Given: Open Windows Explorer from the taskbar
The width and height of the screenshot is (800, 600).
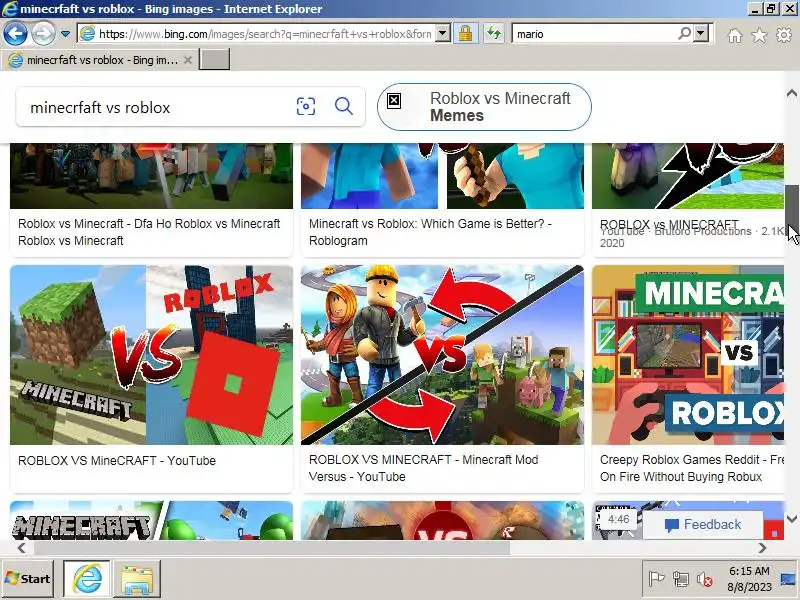Looking at the screenshot, I should click(x=137, y=579).
